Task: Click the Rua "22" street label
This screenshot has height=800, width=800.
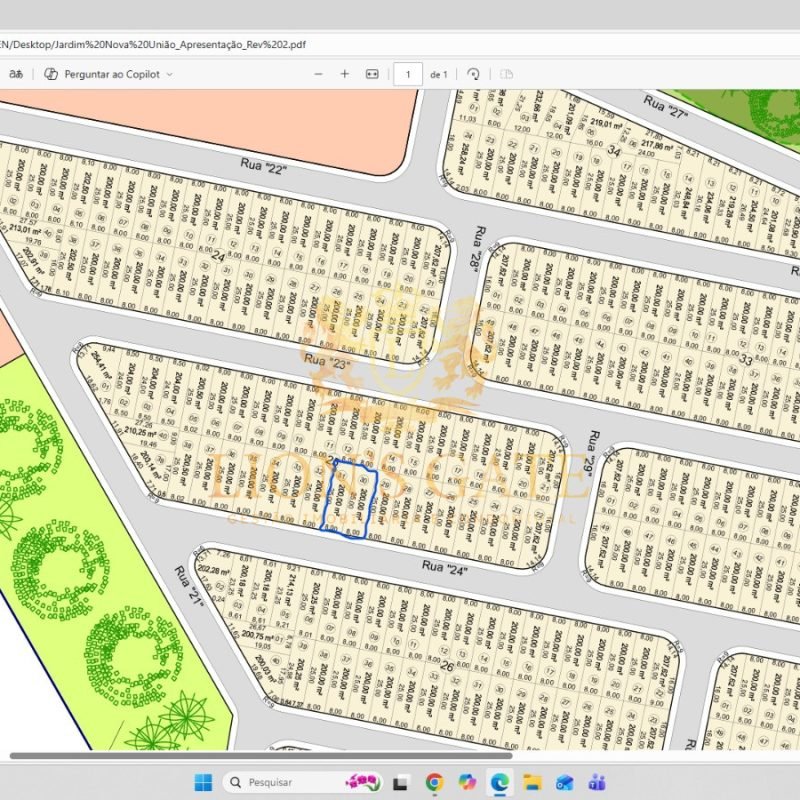Action: tap(263, 166)
